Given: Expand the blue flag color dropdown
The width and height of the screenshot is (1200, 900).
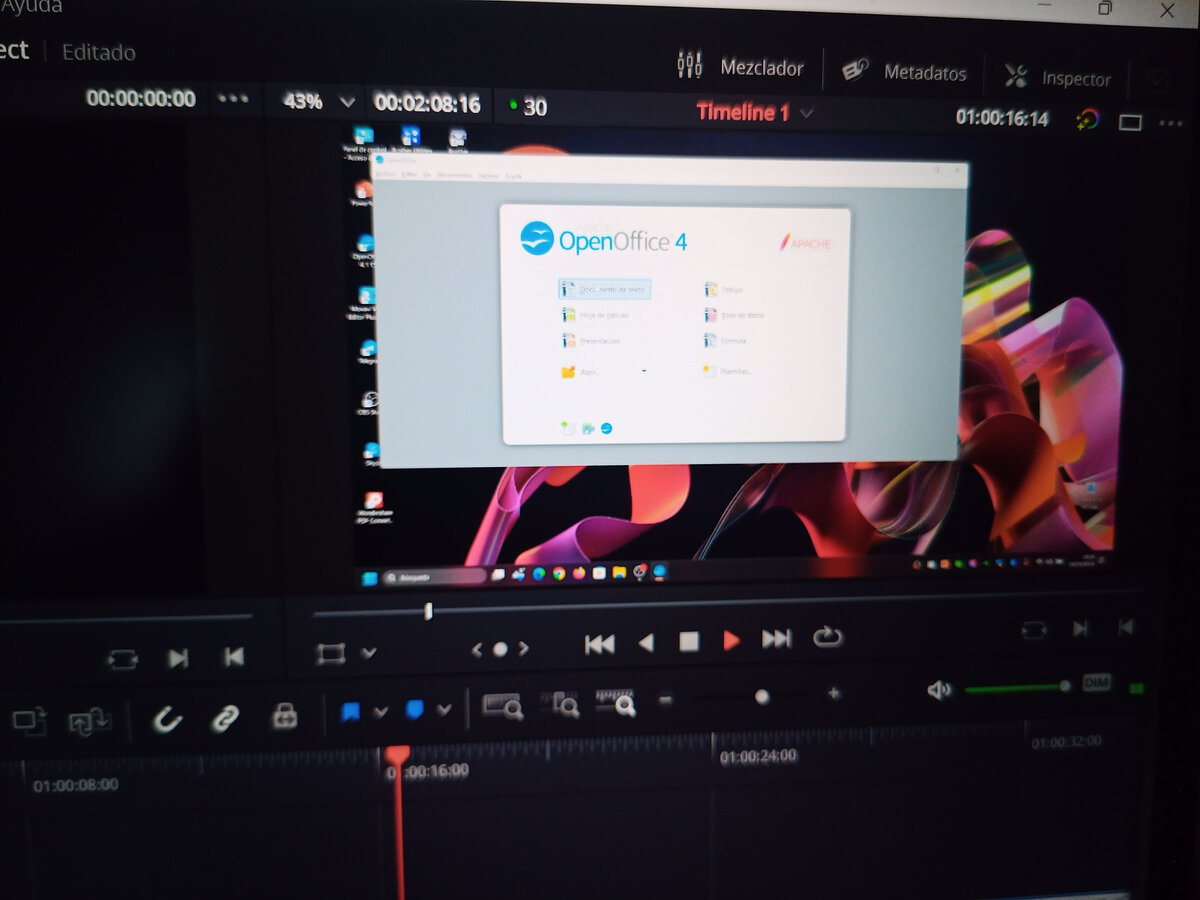Looking at the screenshot, I should [380, 712].
